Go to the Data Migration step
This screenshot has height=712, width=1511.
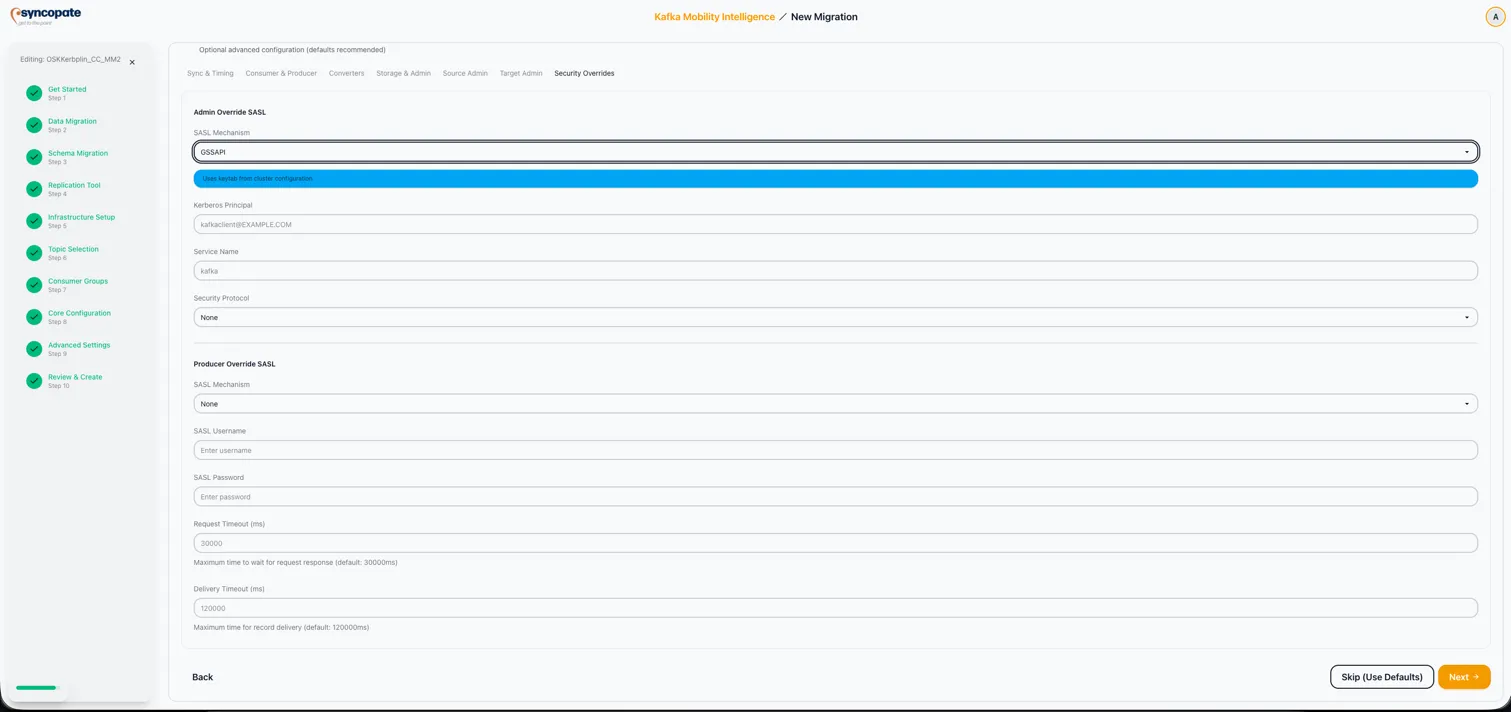click(72, 121)
